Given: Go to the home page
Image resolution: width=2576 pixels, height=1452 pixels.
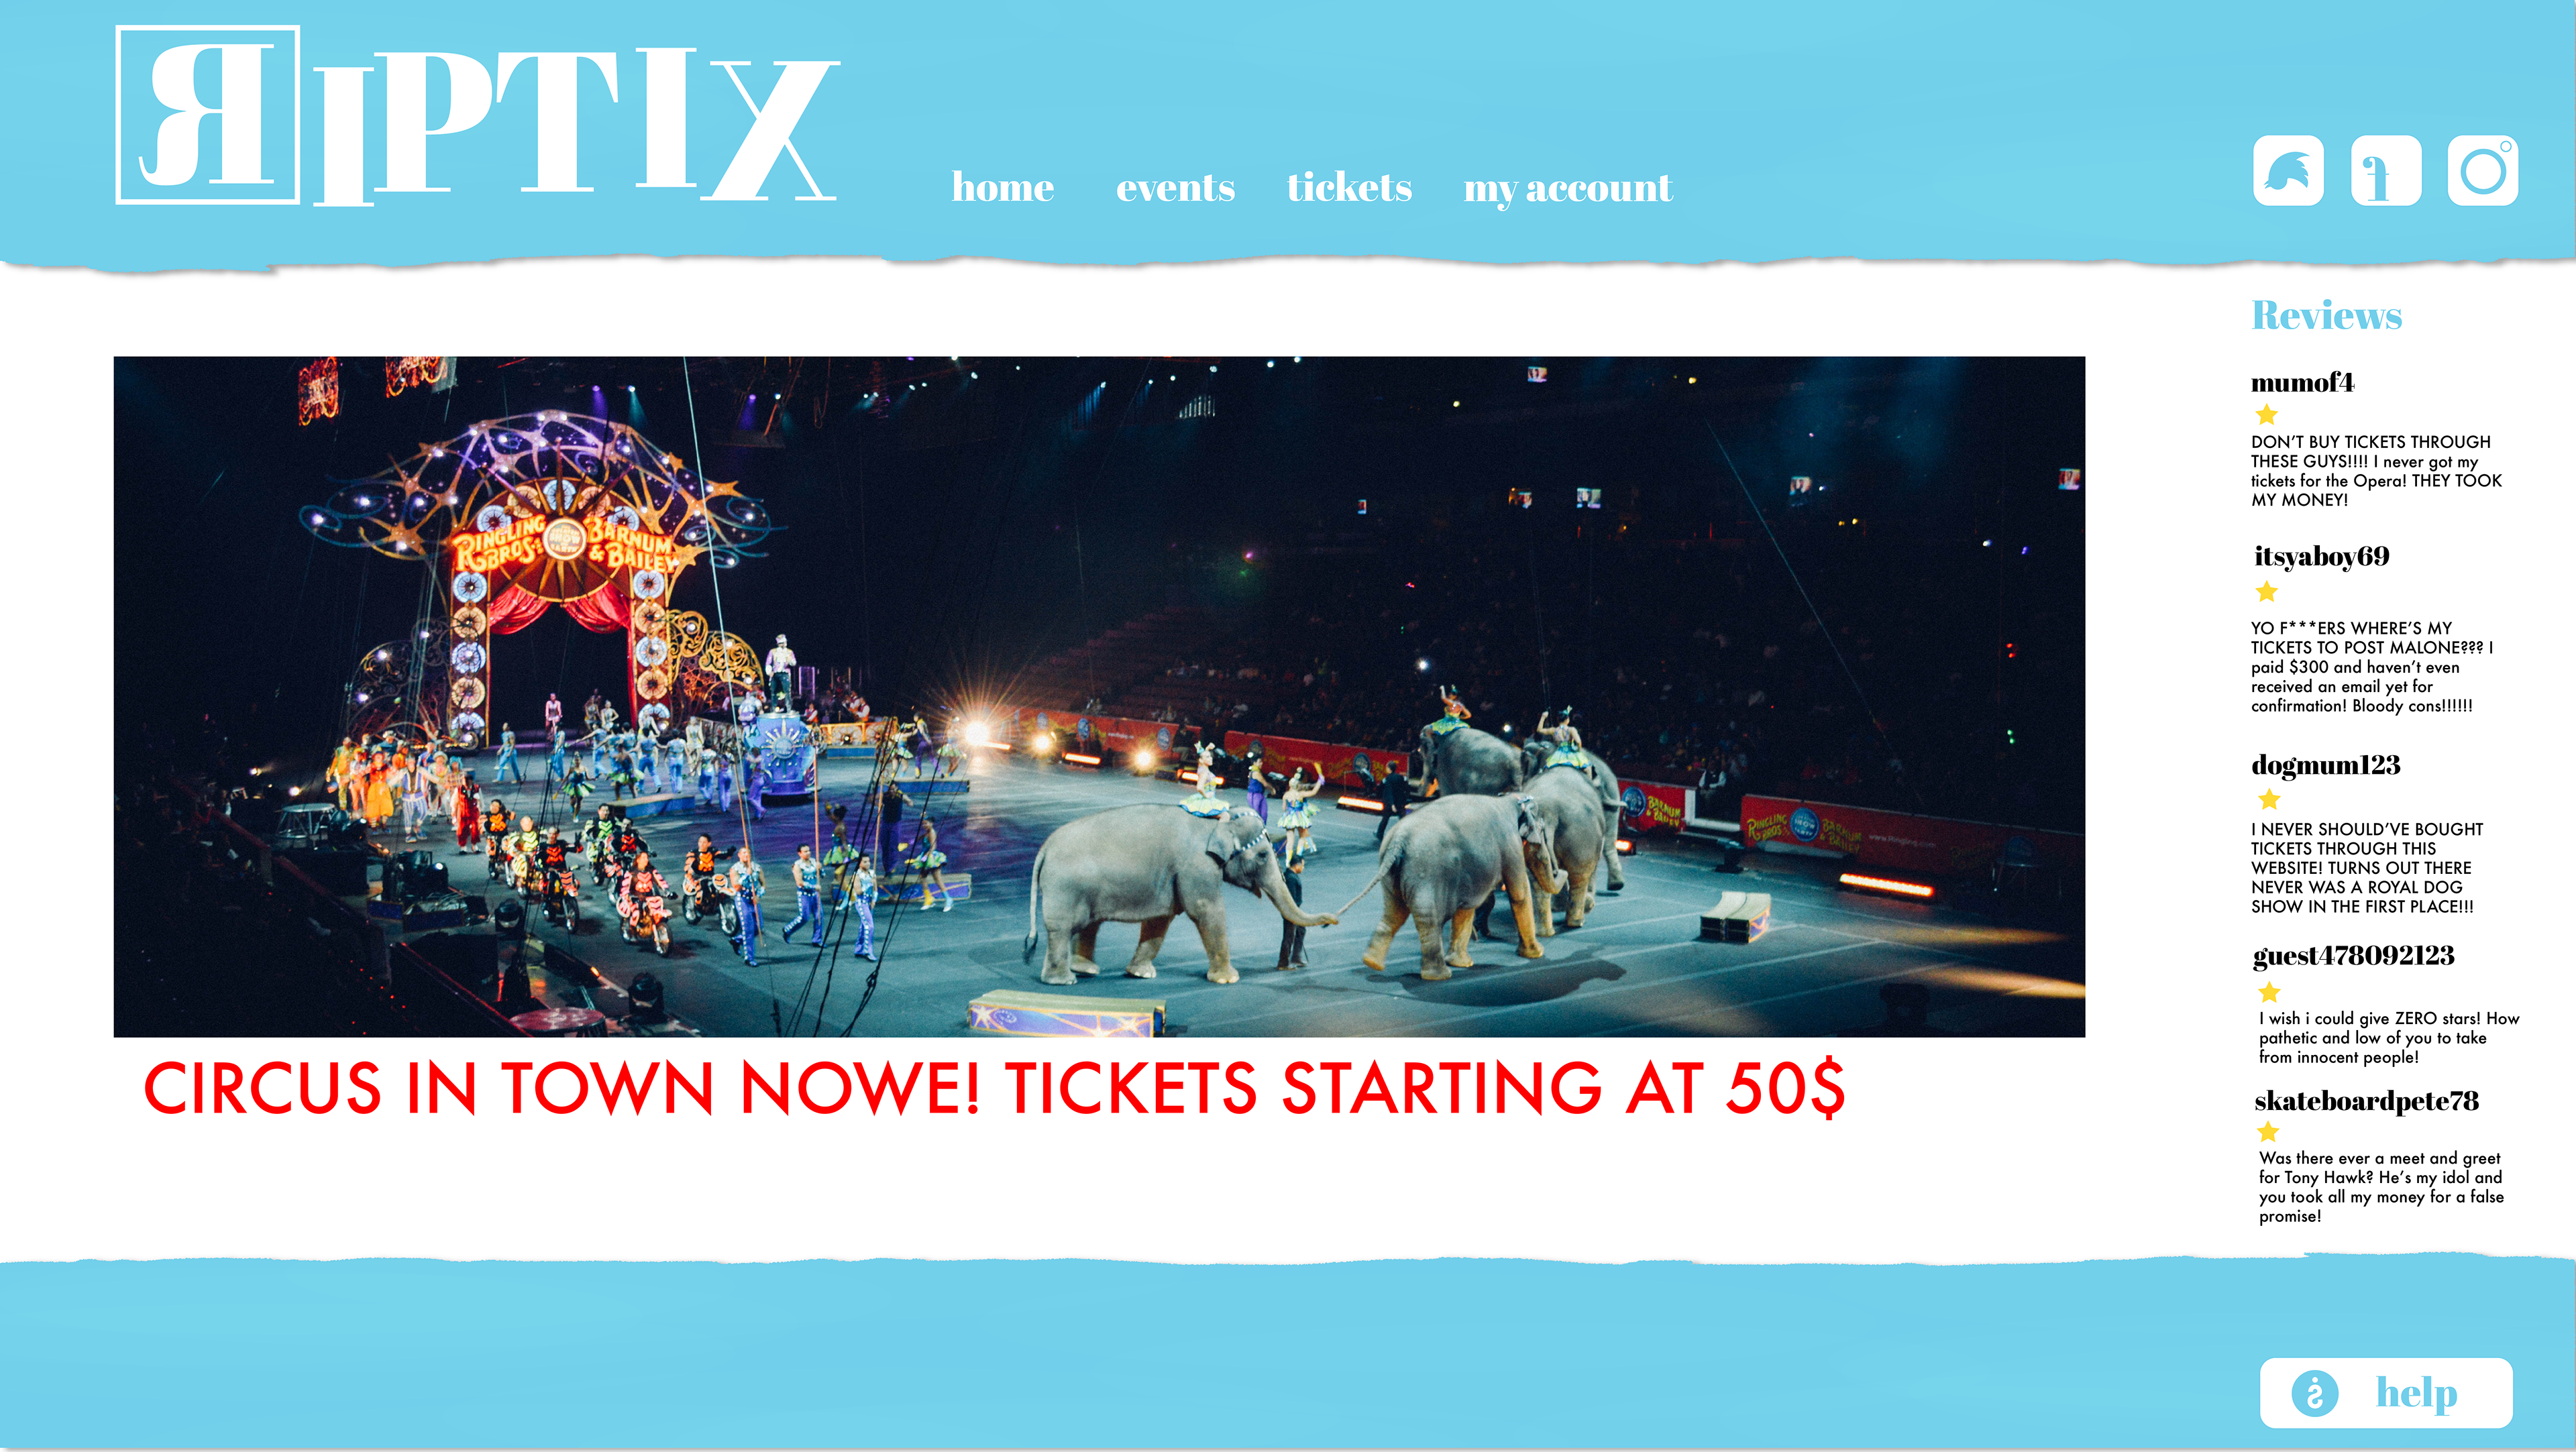Looking at the screenshot, I should tap(1003, 187).
